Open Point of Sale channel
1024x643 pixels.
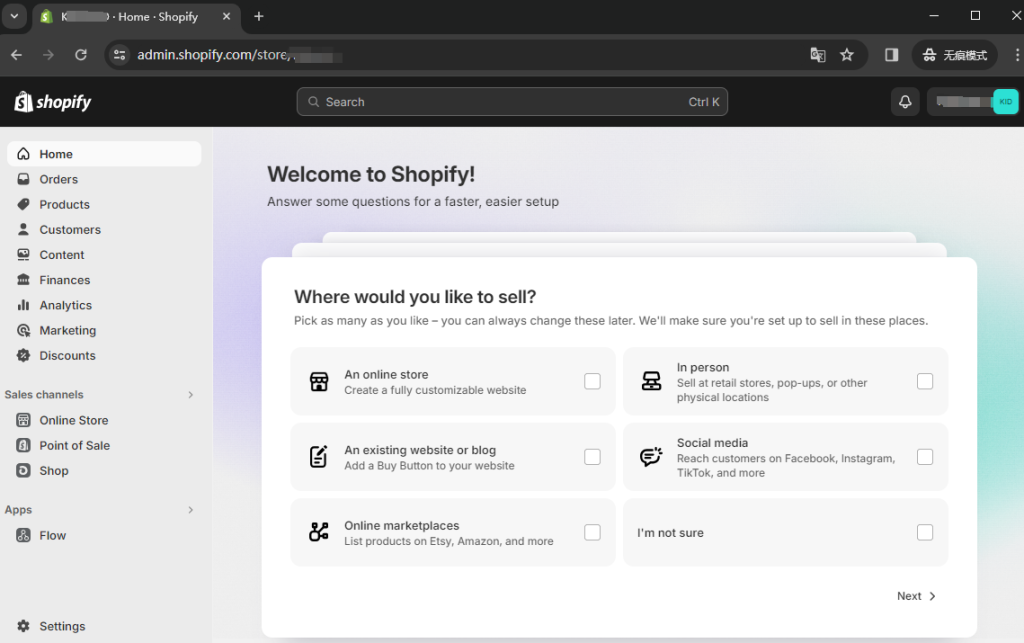pos(104,445)
